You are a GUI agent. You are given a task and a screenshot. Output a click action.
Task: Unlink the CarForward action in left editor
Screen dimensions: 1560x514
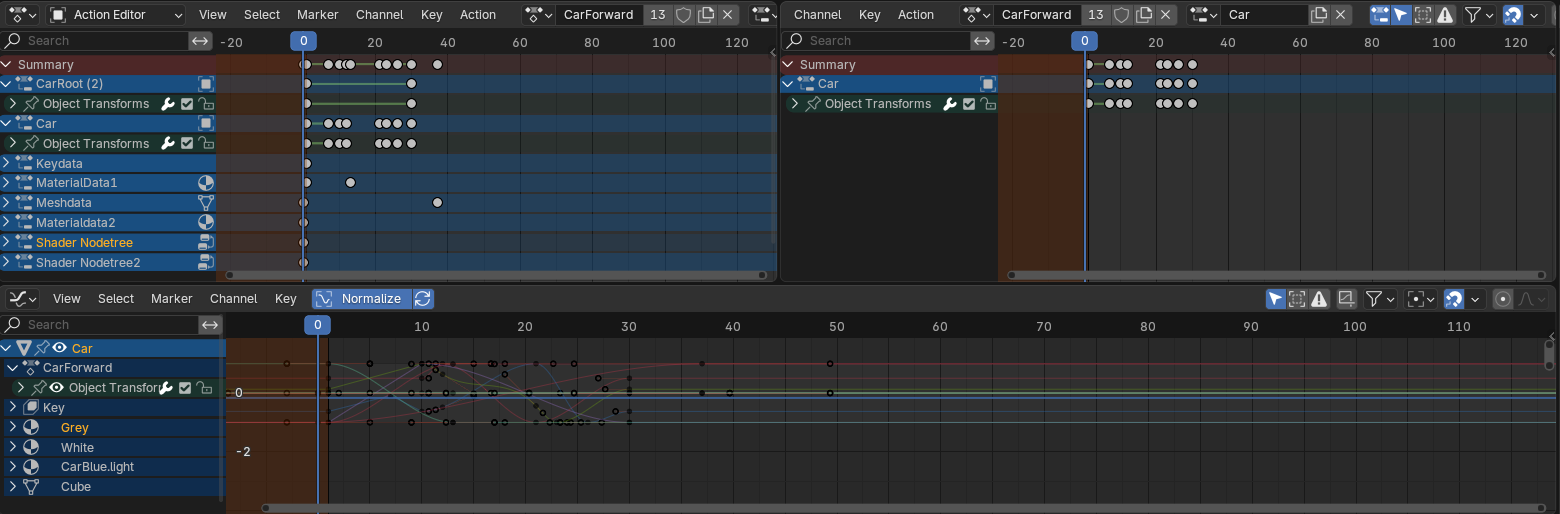tap(728, 15)
